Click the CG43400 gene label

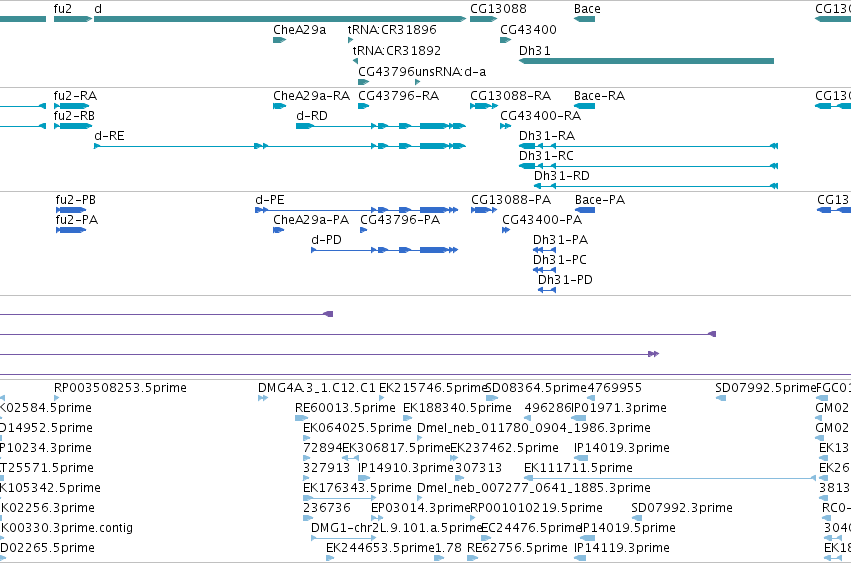[528, 30]
